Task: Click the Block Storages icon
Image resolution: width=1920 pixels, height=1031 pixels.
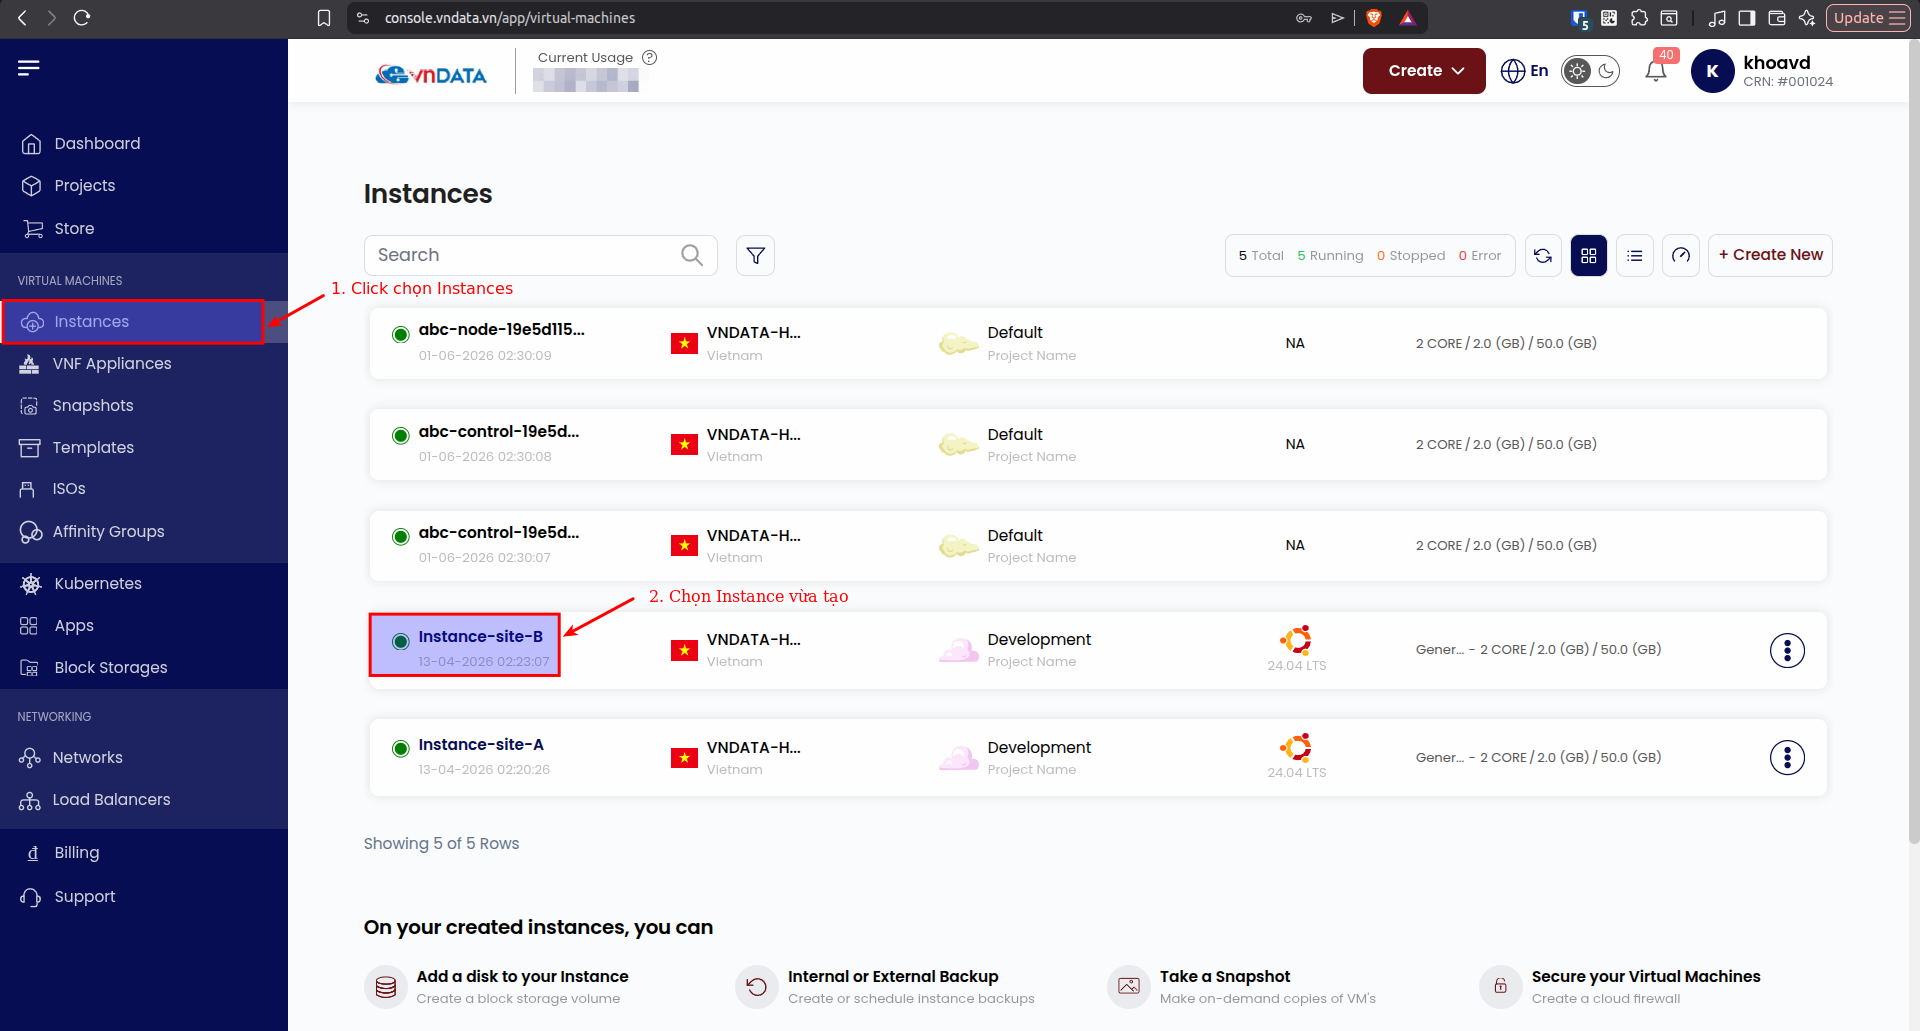Action: [30, 668]
